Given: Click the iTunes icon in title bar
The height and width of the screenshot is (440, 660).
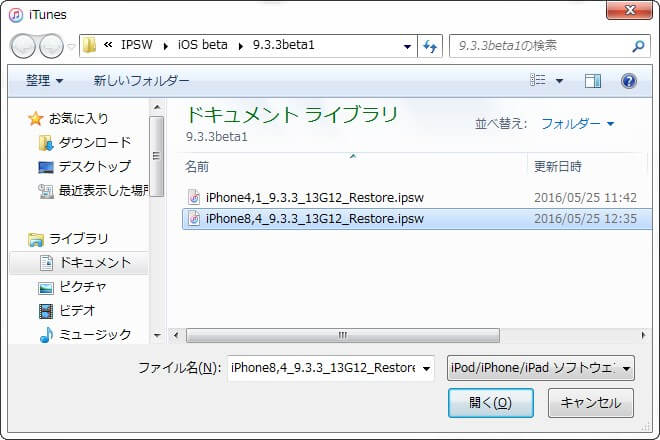Looking at the screenshot, I should (x=16, y=15).
